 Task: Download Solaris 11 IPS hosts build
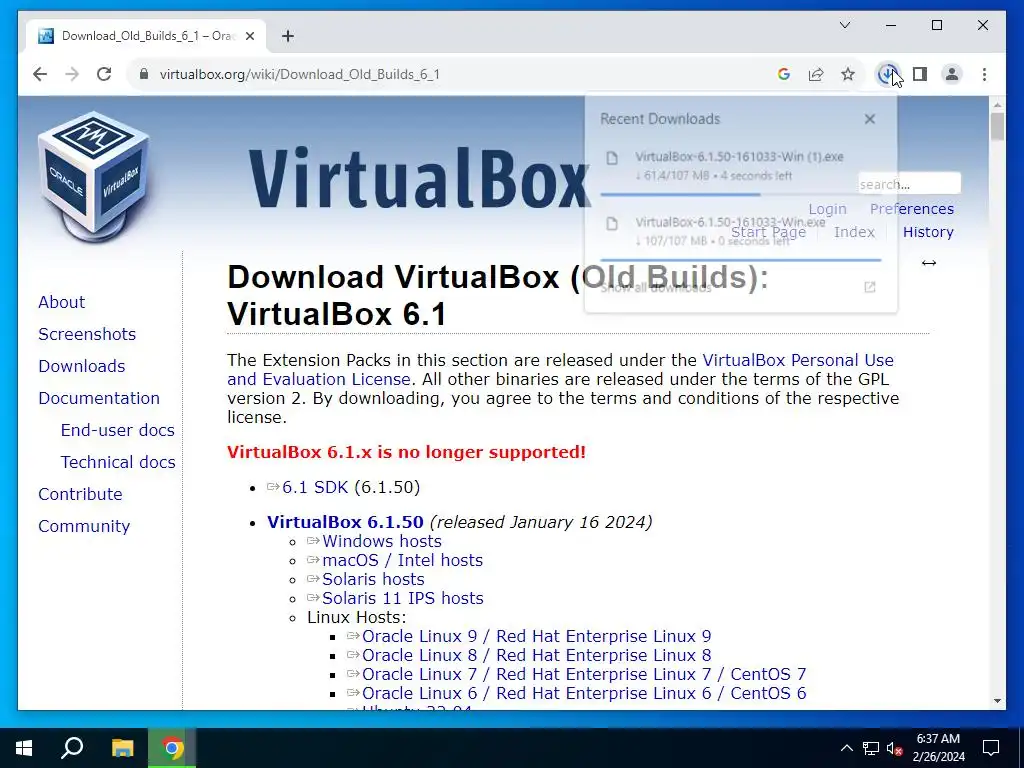[x=402, y=598]
